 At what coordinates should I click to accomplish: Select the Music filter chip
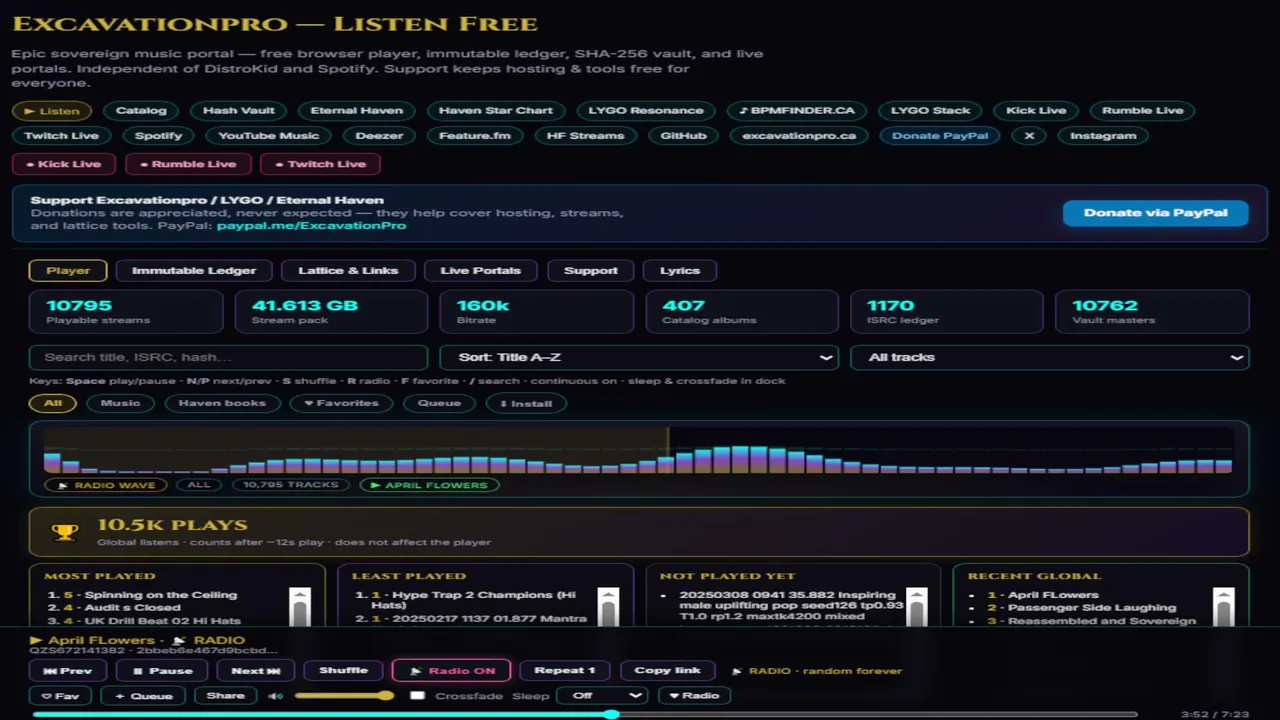coord(120,403)
